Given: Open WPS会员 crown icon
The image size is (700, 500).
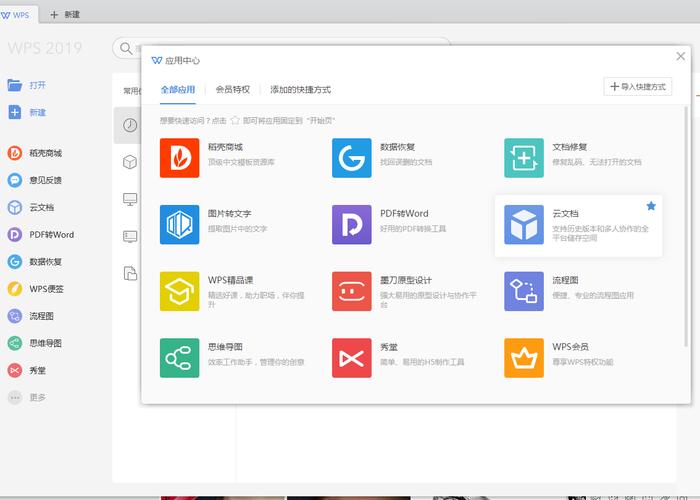Looking at the screenshot, I should [x=524, y=358].
